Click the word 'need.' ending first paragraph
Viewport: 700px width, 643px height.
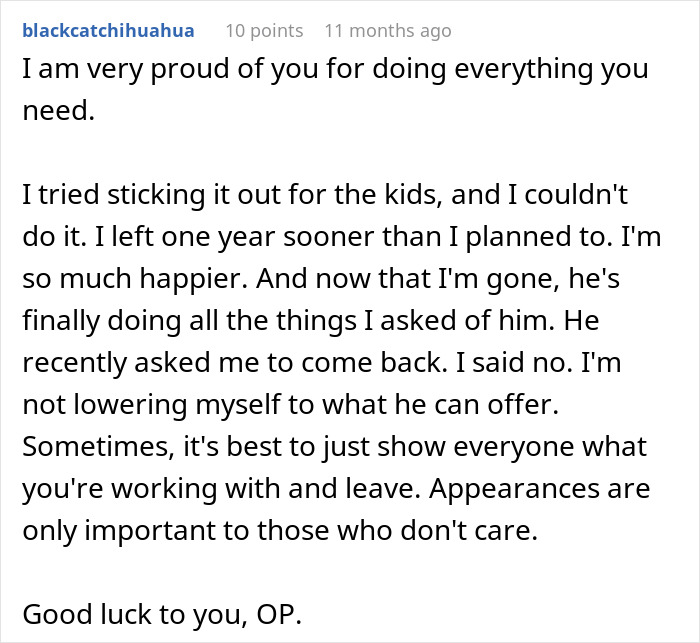[x=57, y=113]
